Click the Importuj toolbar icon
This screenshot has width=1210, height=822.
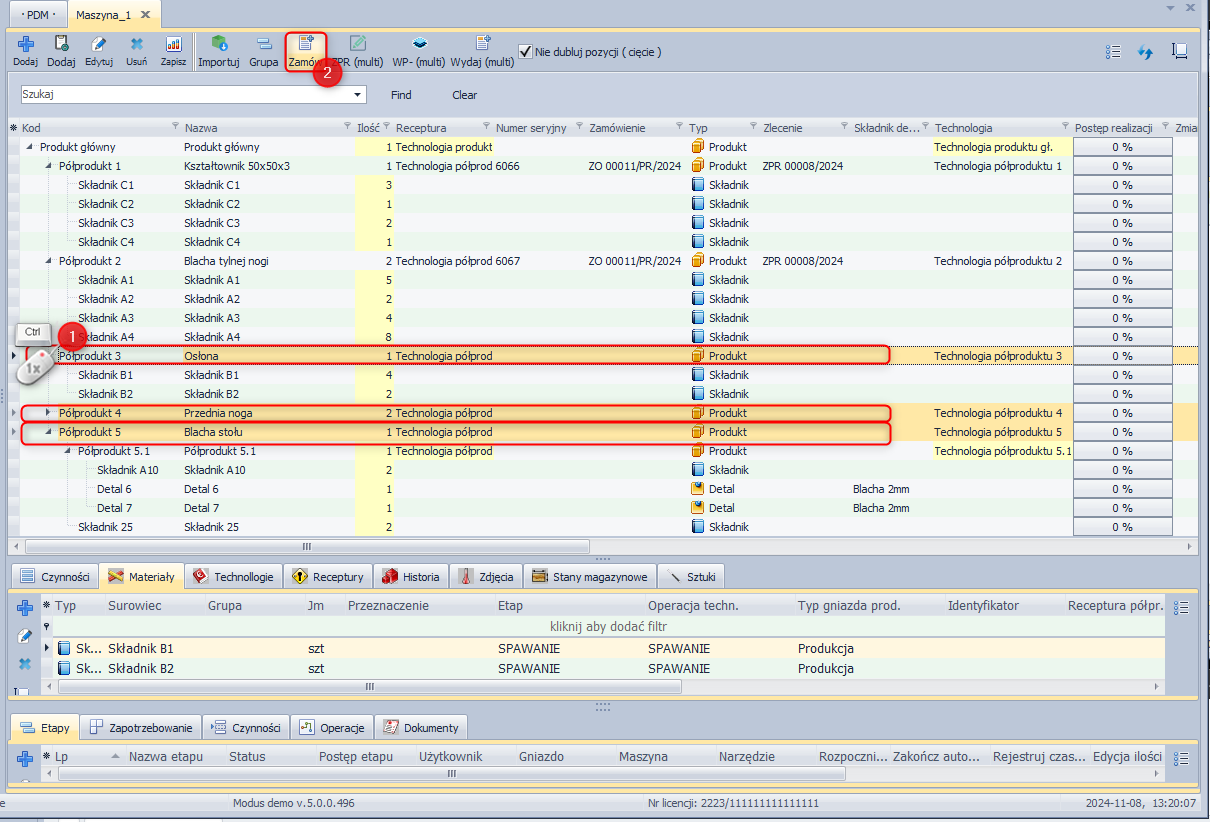pyautogui.click(x=218, y=44)
